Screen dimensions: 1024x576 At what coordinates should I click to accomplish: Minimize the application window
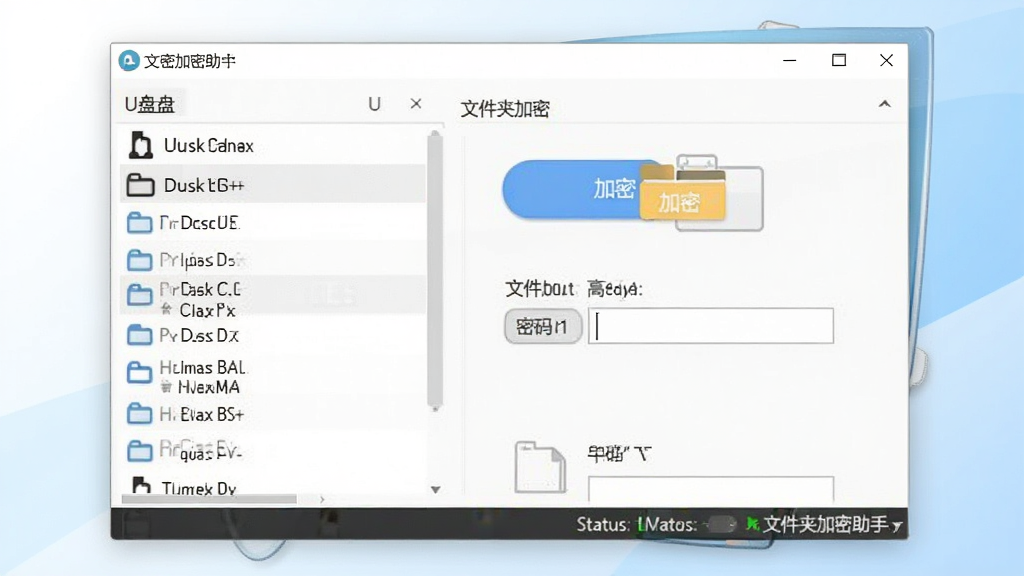[x=790, y=60]
